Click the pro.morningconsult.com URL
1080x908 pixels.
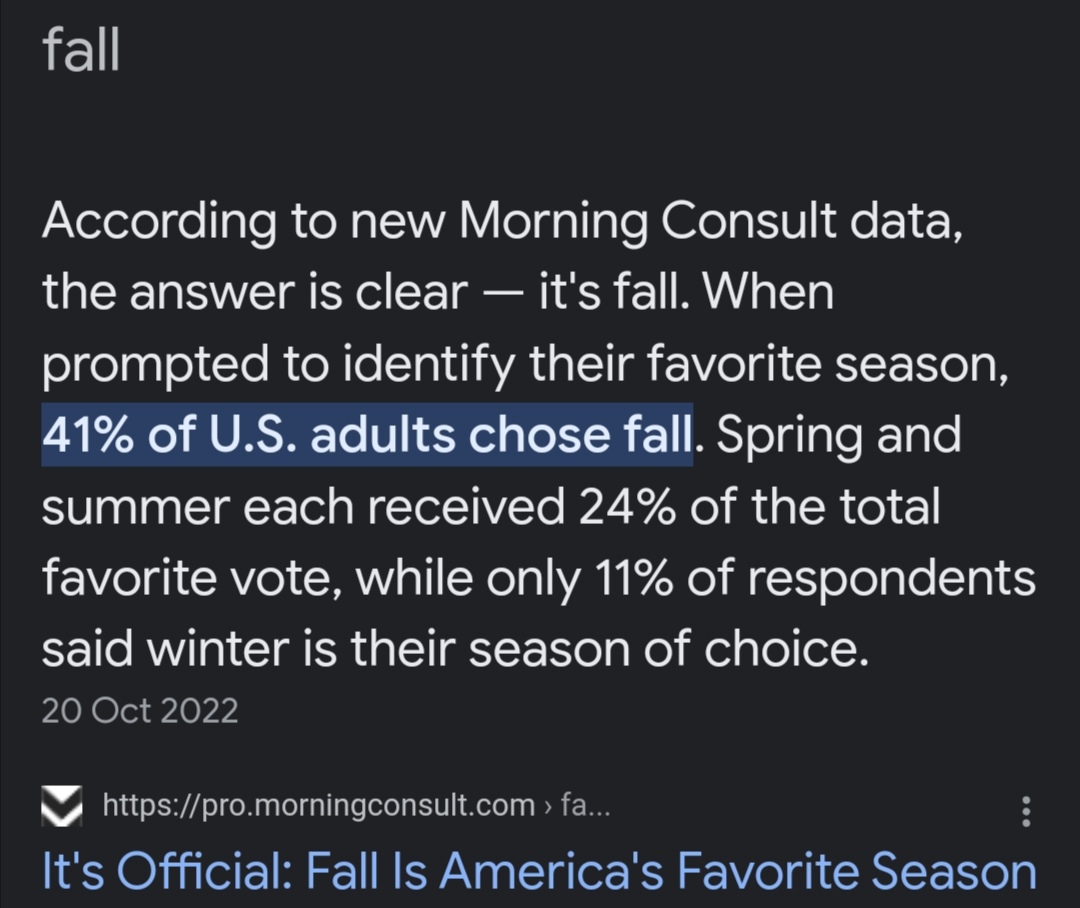tap(319, 805)
